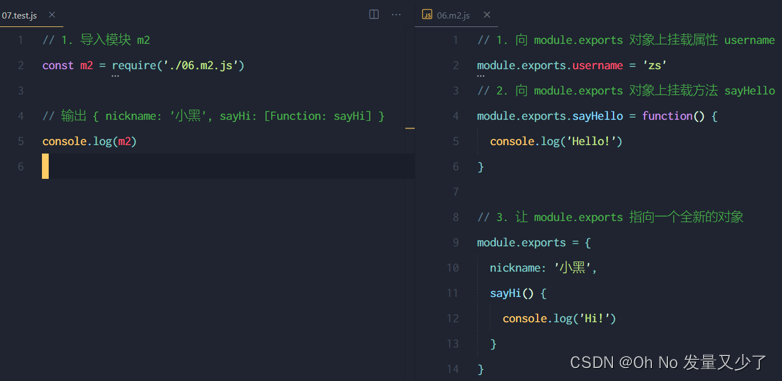This screenshot has width=782, height=381.
Task: Click 'module.exports = {' on line 9
Action: coord(534,243)
